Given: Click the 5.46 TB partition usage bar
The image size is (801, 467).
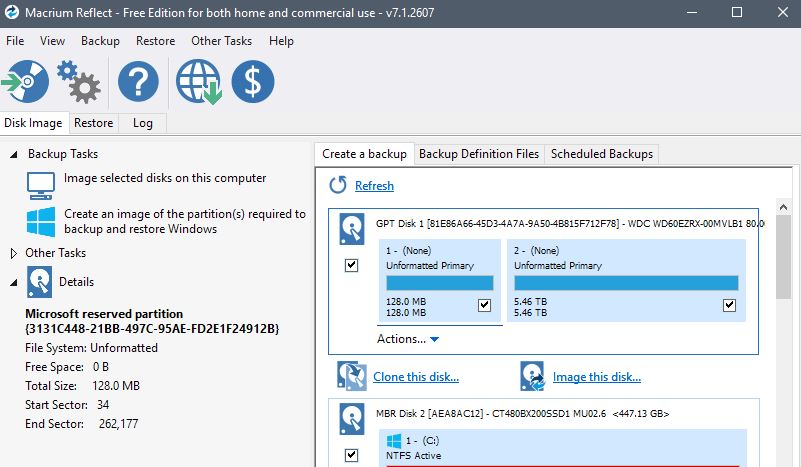Looking at the screenshot, I should tap(626, 283).
